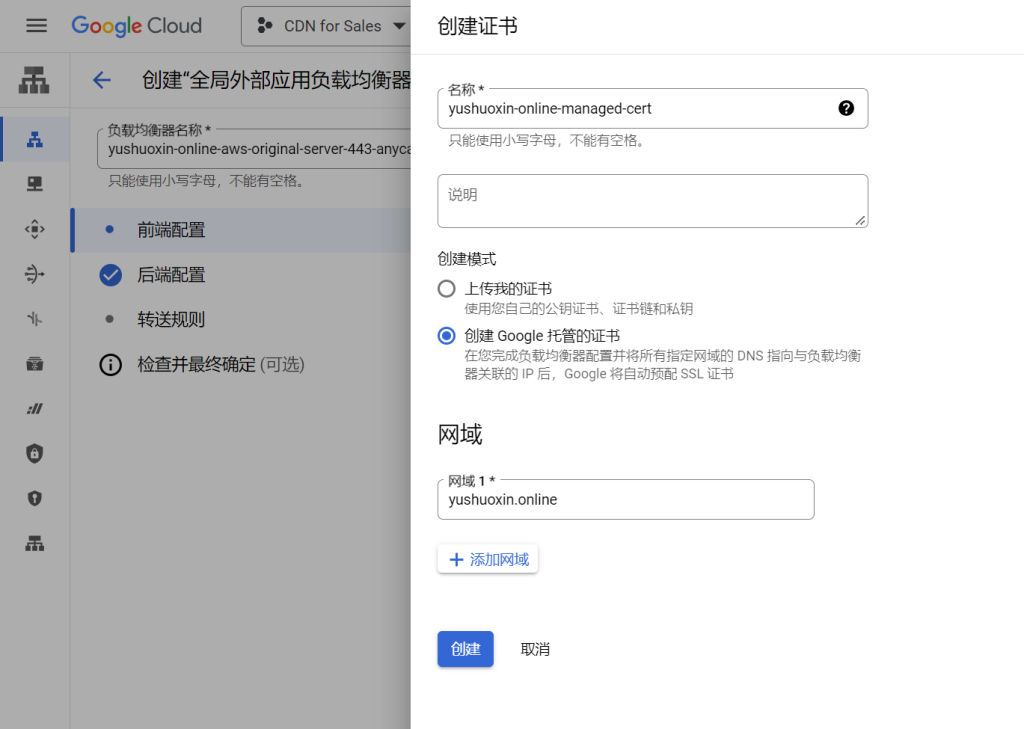Open 前端配置 step

pyautogui.click(x=171, y=230)
